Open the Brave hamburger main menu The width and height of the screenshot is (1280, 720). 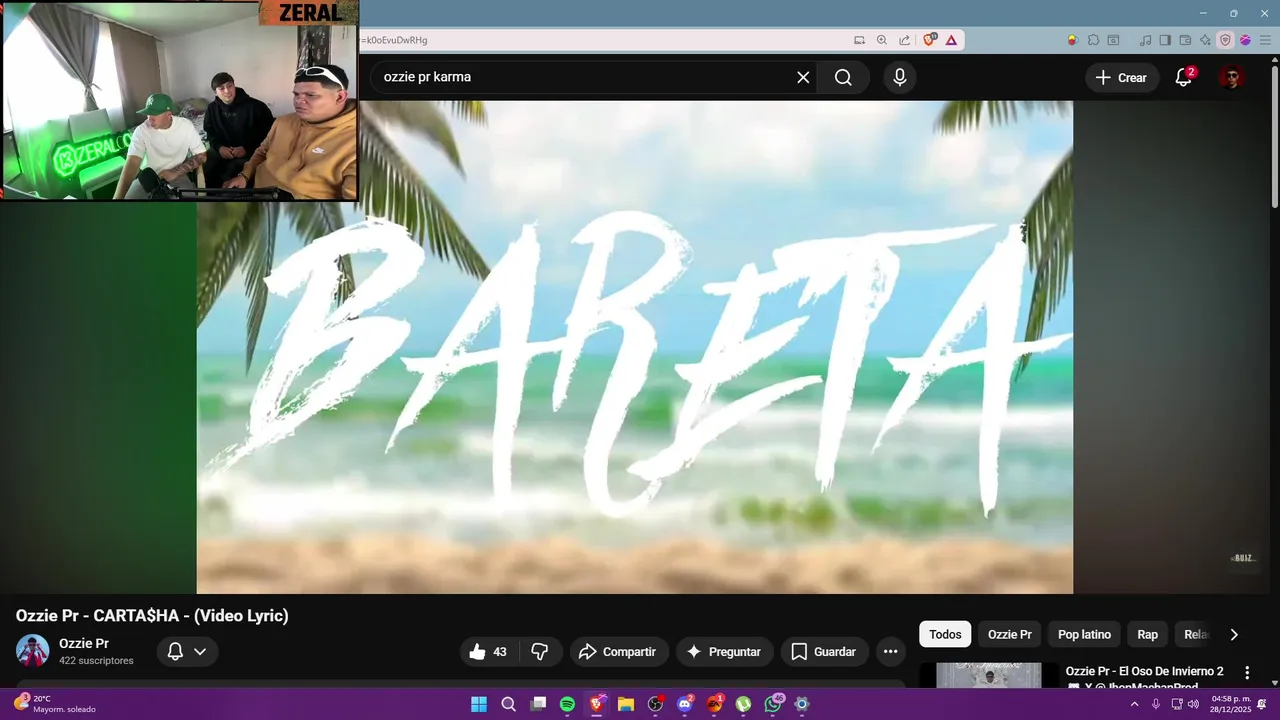(x=1264, y=40)
